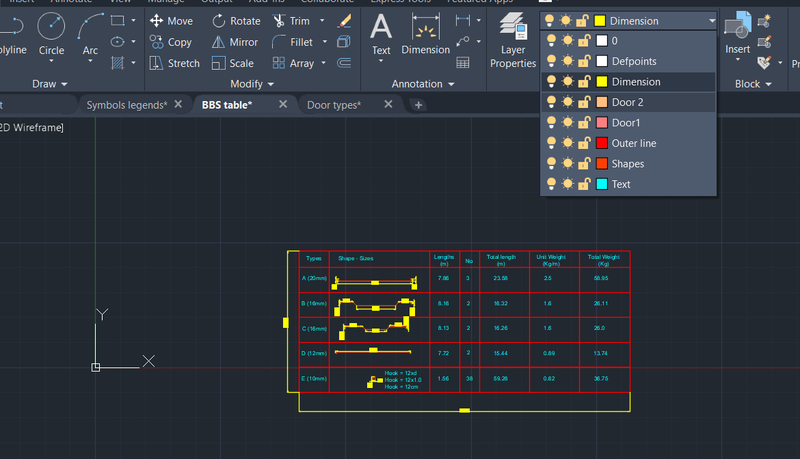Toggle freeze icon of Shapes layer
Viewport: 800px width, 459px height.
point(567,164)
